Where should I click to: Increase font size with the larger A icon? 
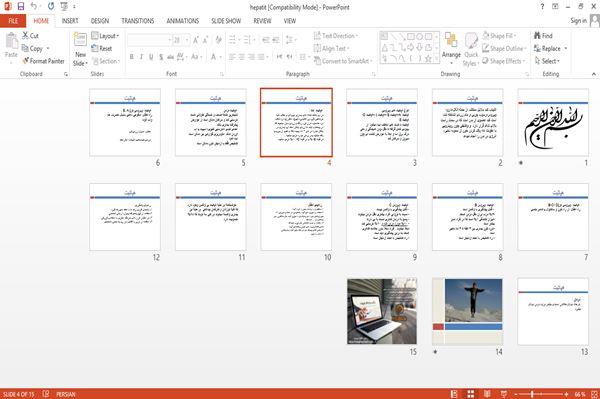pyautogui.click(x=196, y=40)
